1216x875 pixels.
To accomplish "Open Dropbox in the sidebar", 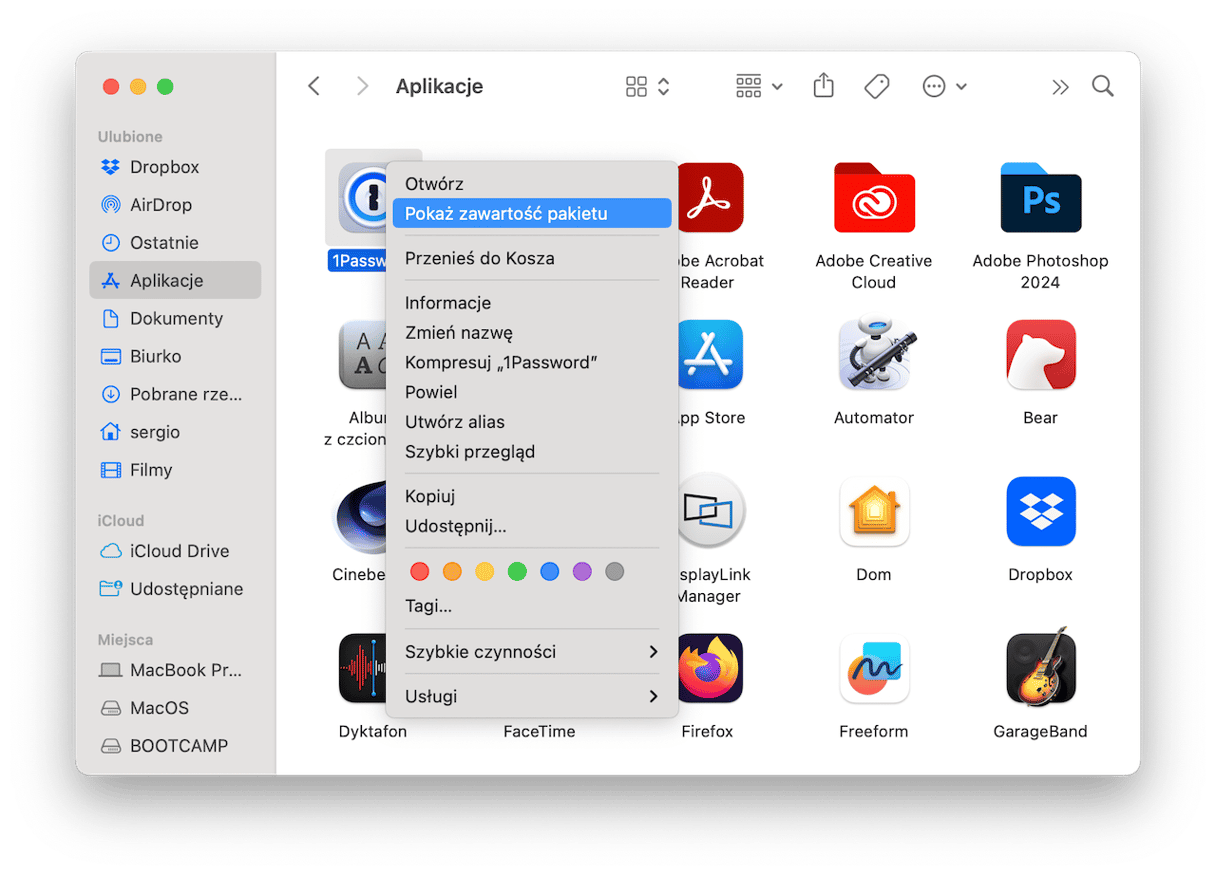I will point(175,167).
